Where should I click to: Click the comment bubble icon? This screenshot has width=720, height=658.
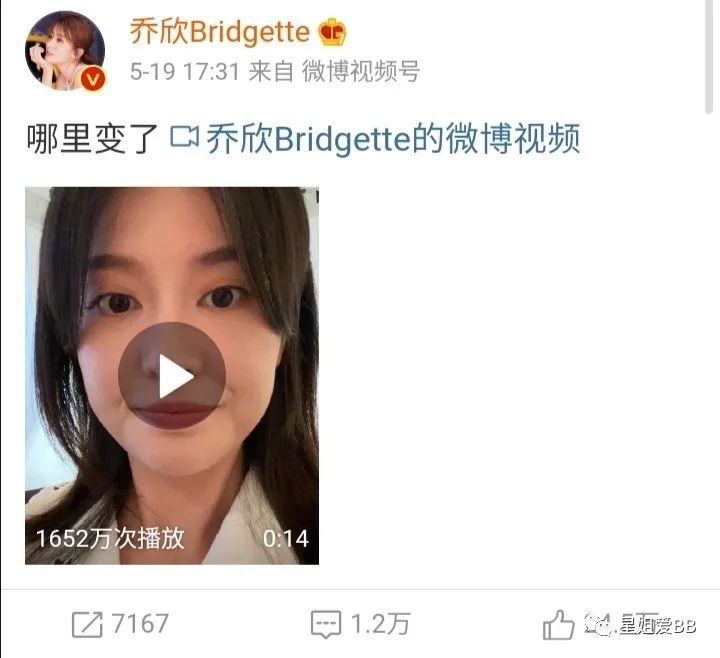(x=326, y=624)
